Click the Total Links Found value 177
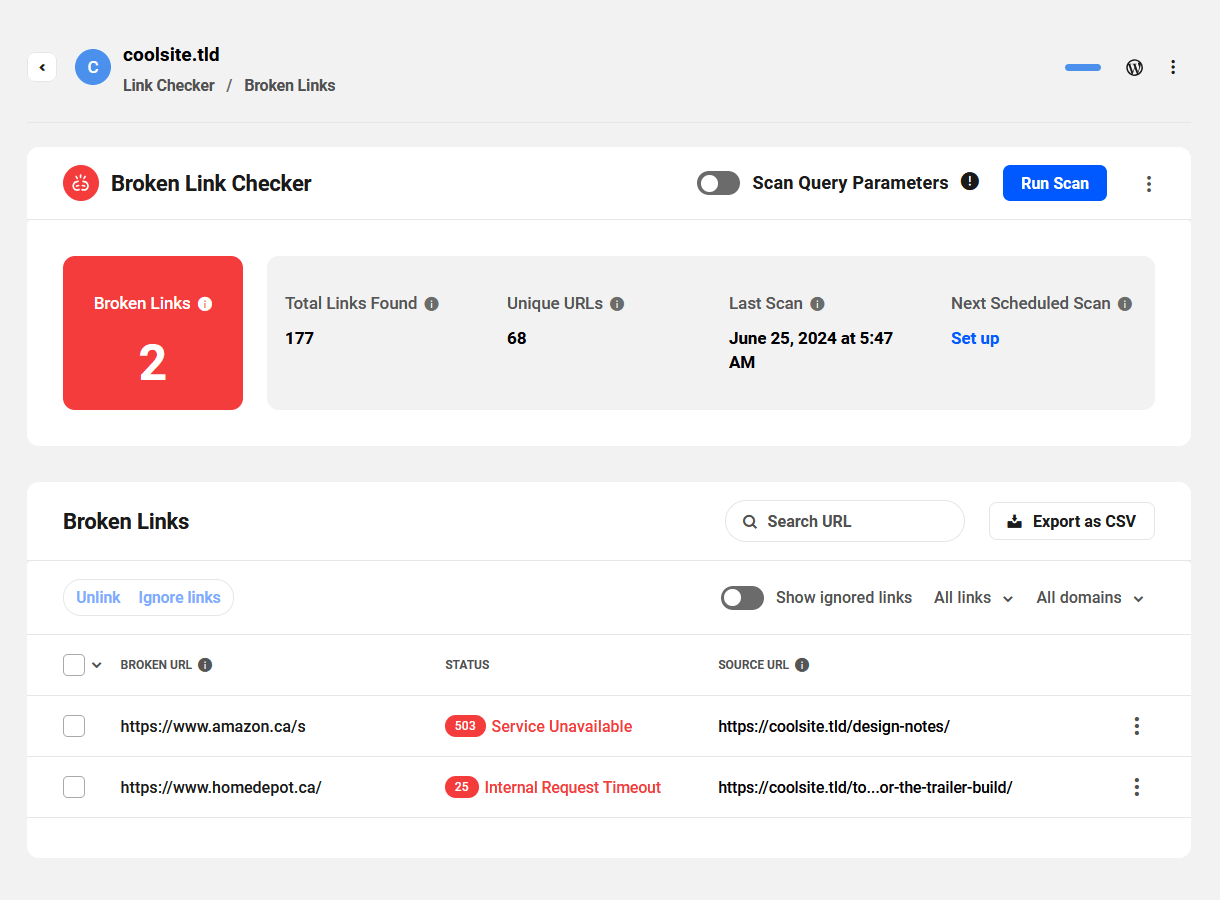The height and width of the screenshot is (900, 1220). point(299,338)
